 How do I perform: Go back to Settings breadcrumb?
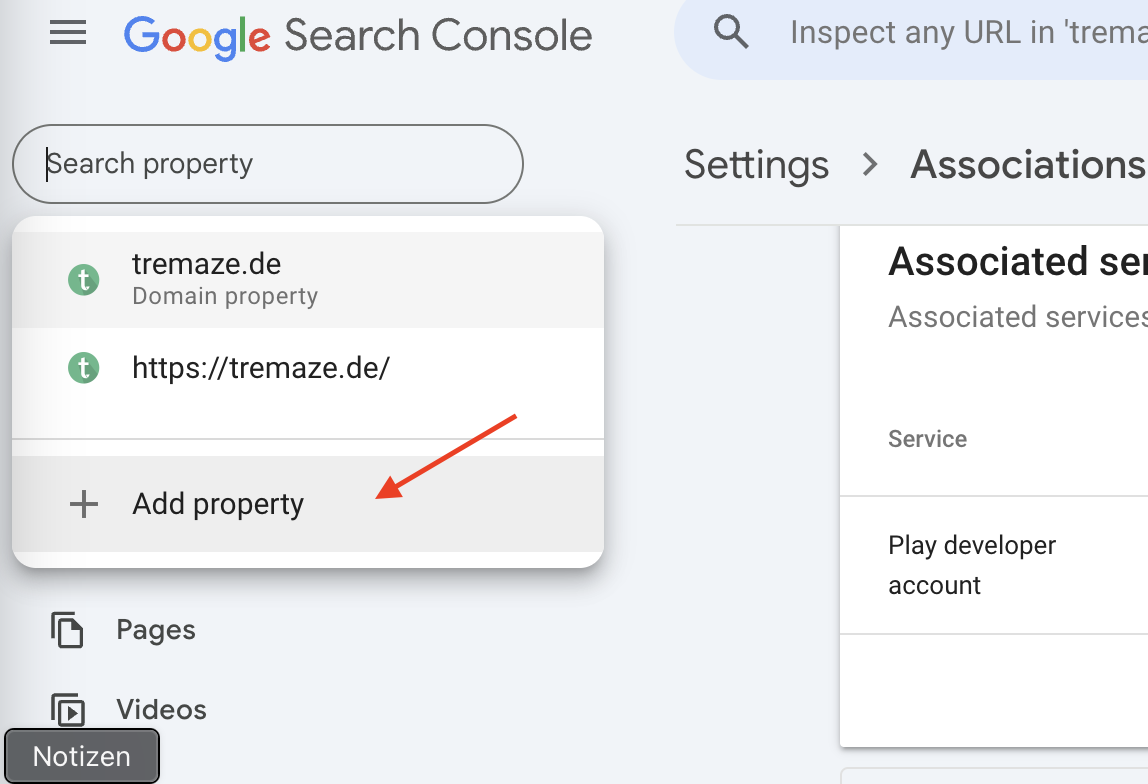tap(756, 165)
